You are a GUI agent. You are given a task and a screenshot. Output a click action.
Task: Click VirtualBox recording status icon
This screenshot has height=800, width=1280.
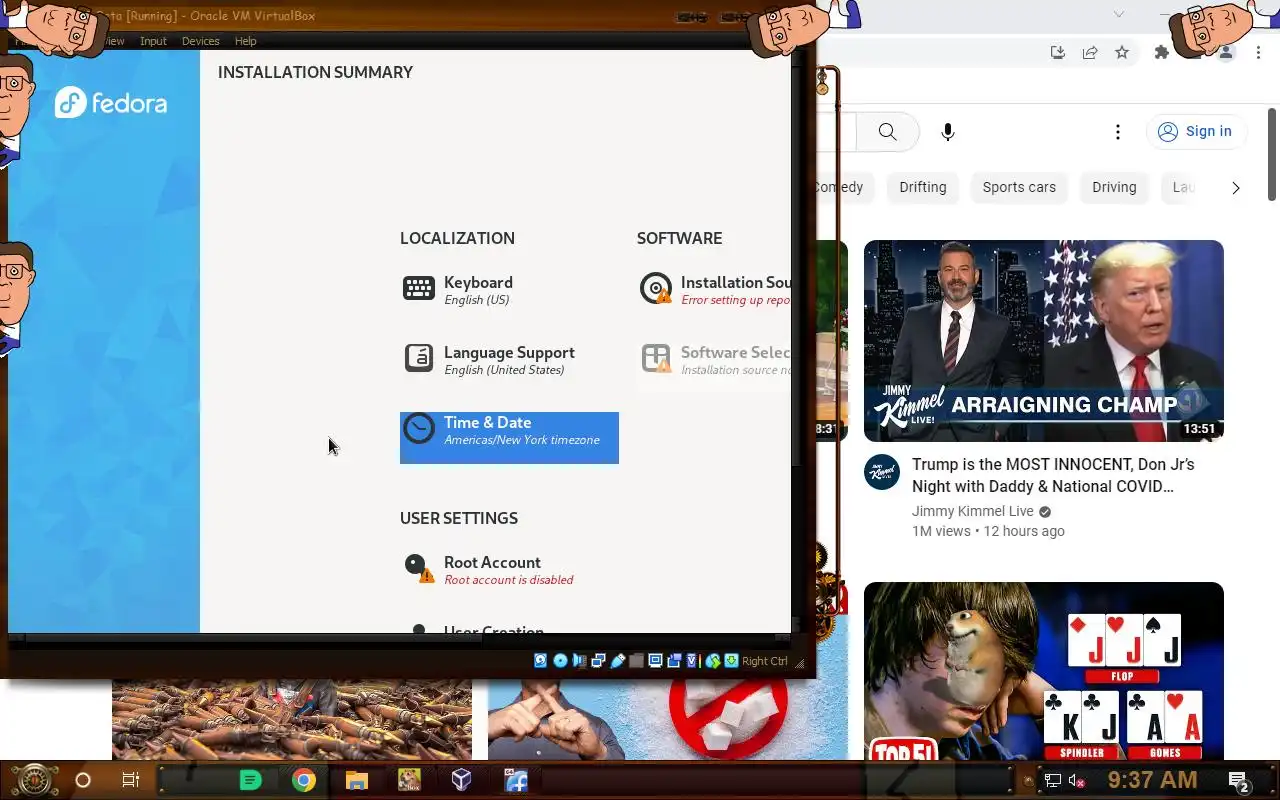(674, 661)
